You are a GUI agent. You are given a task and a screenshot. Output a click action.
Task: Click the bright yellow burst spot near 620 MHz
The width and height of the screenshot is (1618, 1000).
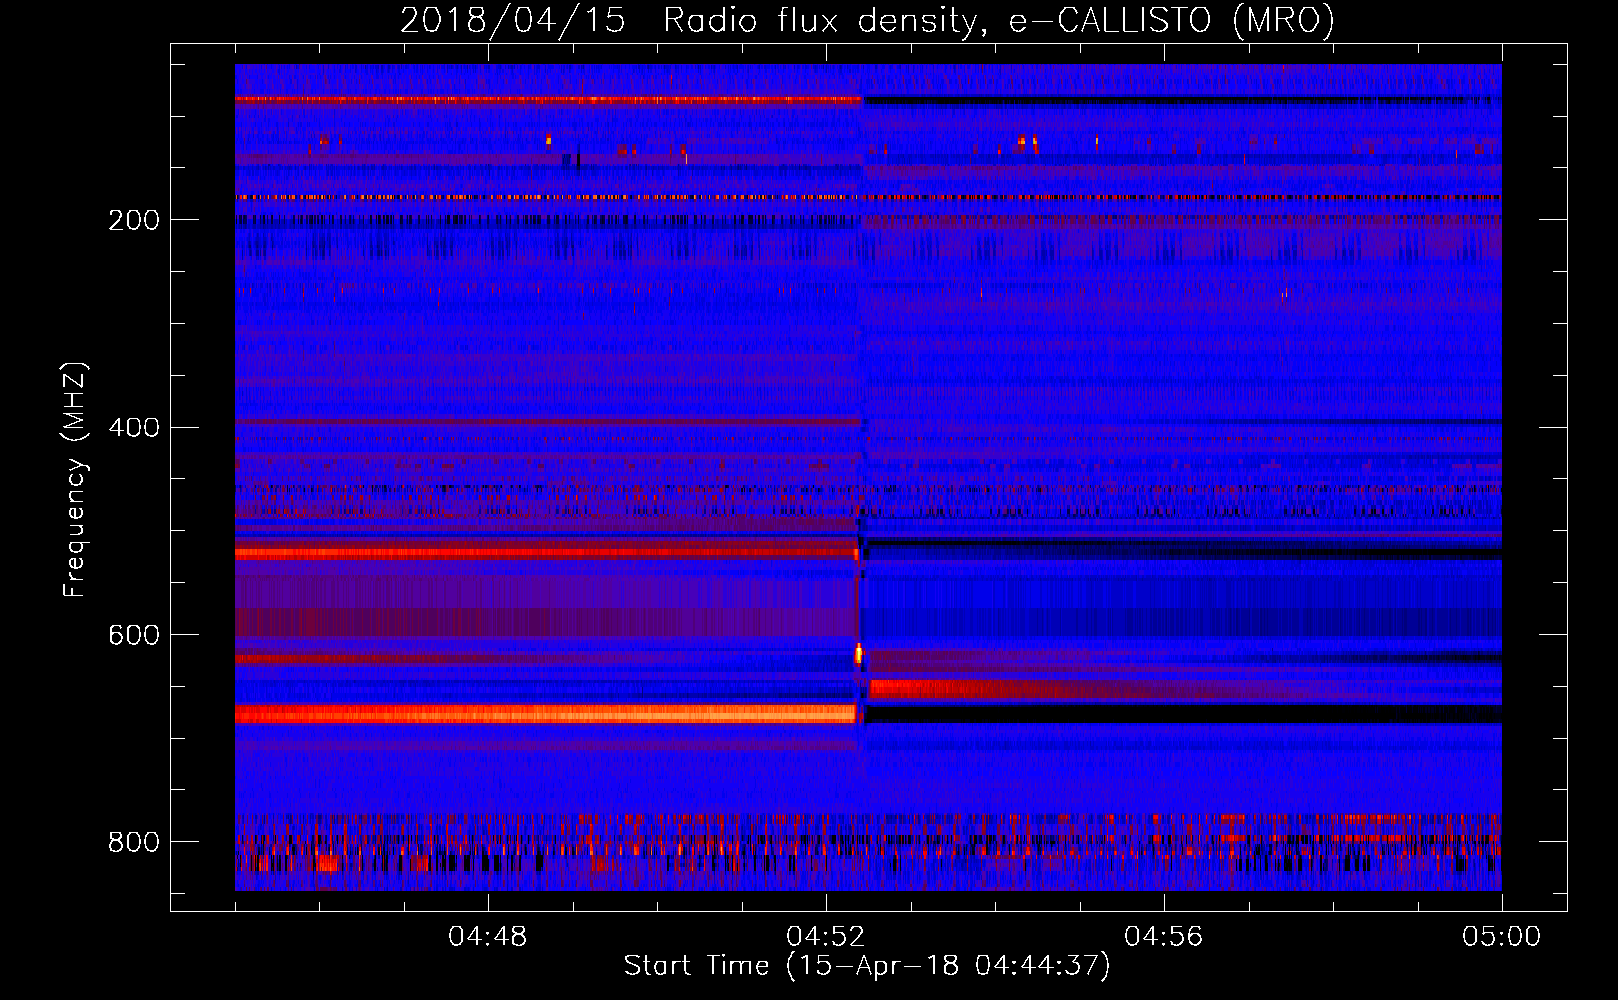click(858, 655)
